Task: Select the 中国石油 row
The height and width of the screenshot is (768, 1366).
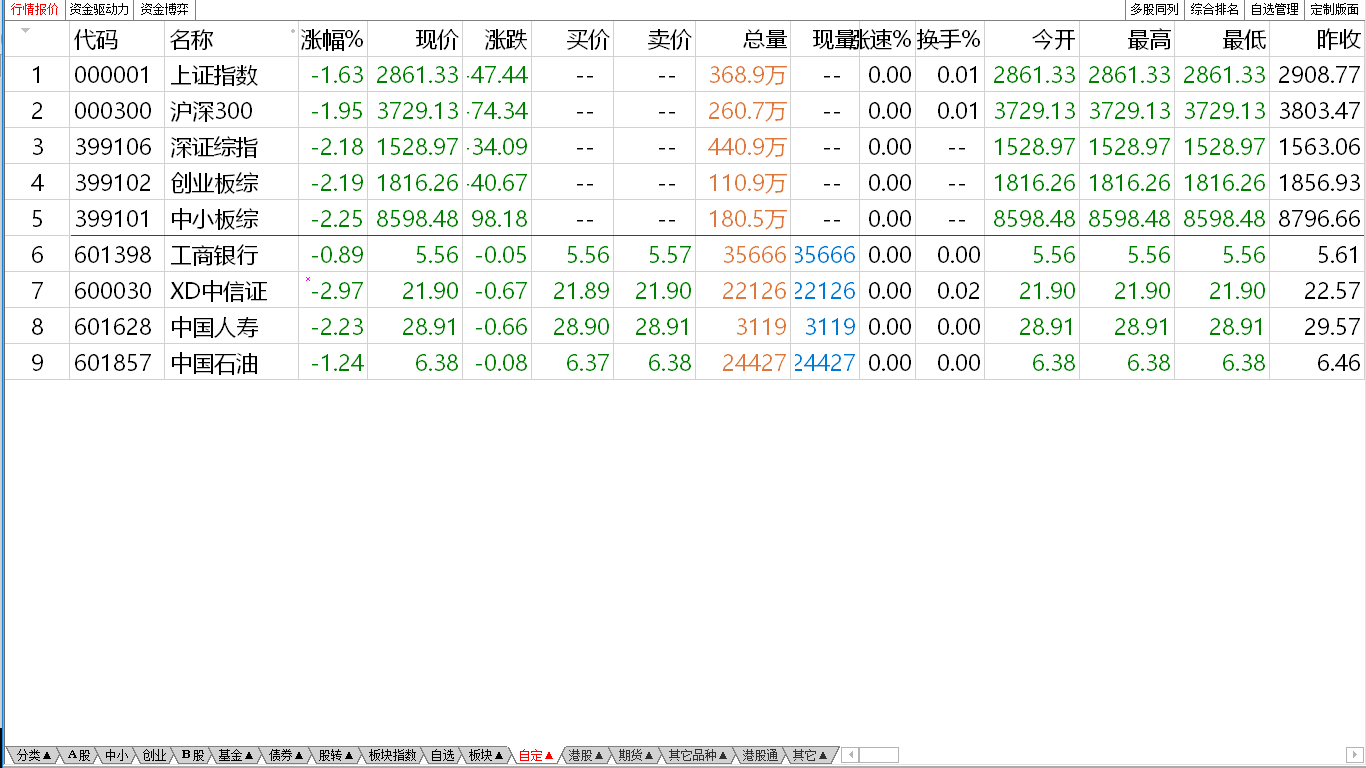Action: coord(684,363)
